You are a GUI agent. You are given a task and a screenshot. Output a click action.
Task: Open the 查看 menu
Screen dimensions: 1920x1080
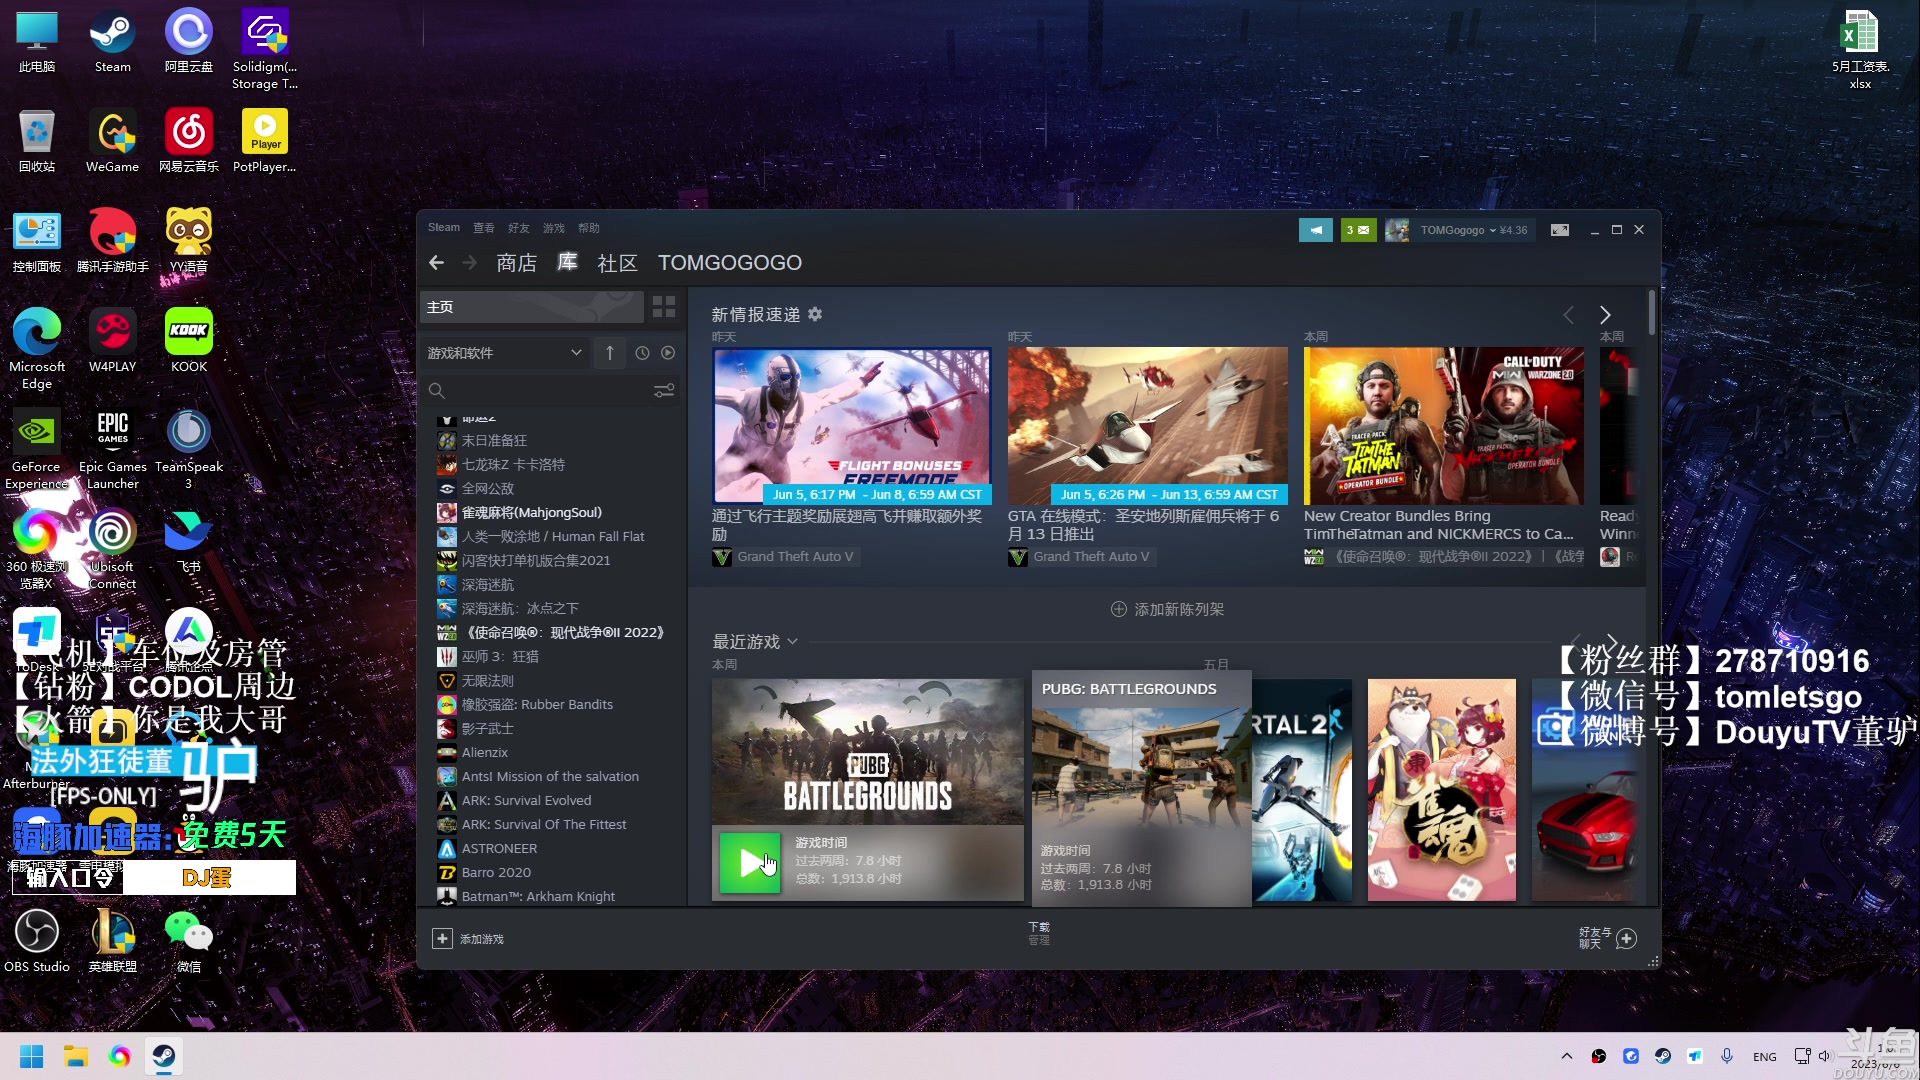(484, 228)
